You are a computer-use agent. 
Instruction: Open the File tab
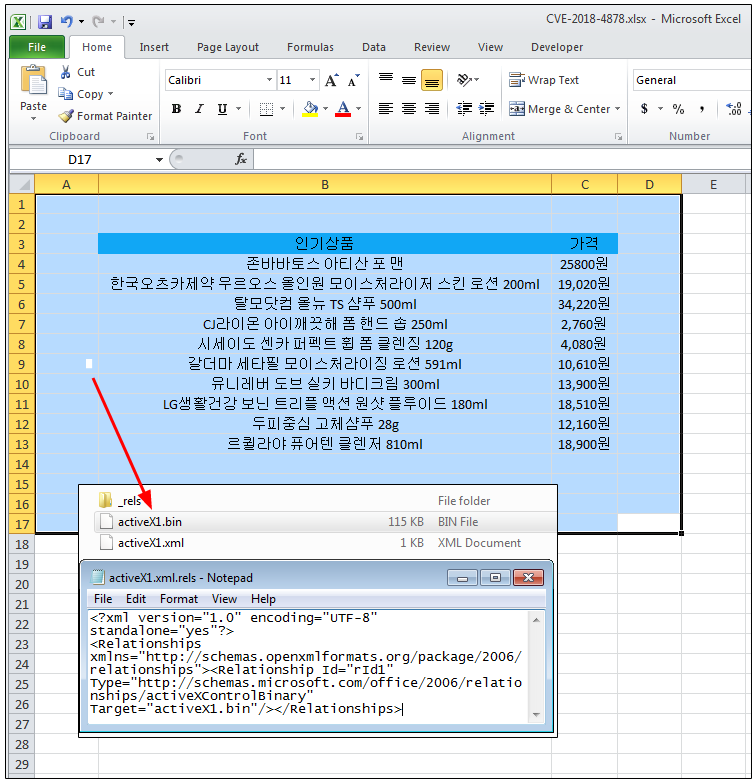pyautogui.click(x=37, y=47)
